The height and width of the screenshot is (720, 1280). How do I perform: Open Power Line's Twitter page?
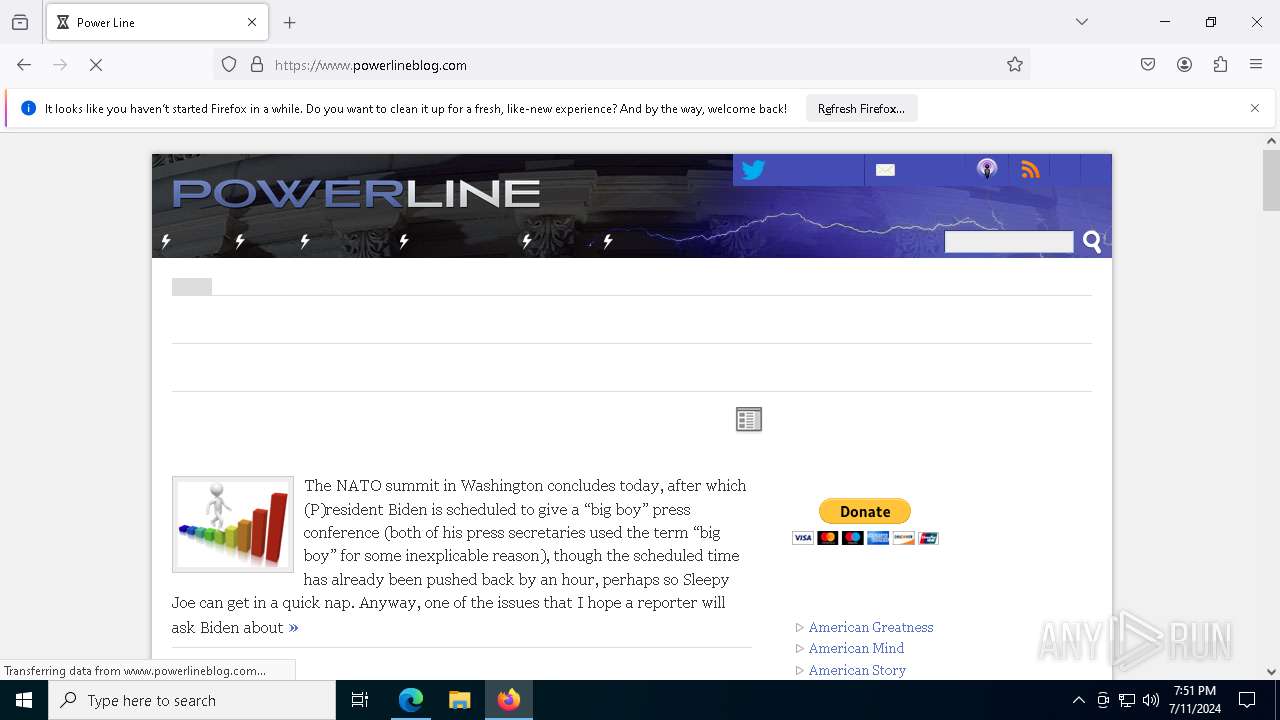point(753,170)
